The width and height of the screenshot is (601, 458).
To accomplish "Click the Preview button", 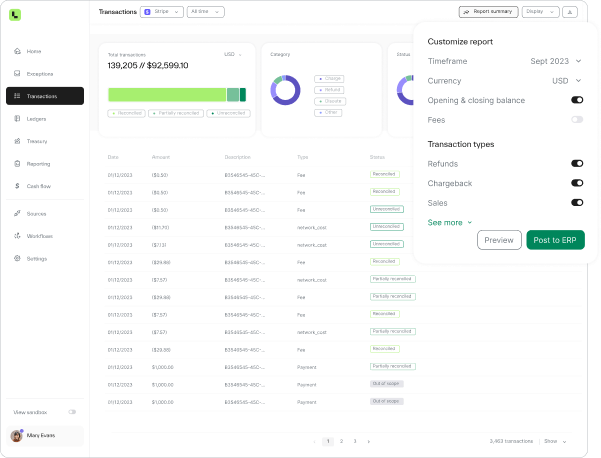I will click(499, 240).
